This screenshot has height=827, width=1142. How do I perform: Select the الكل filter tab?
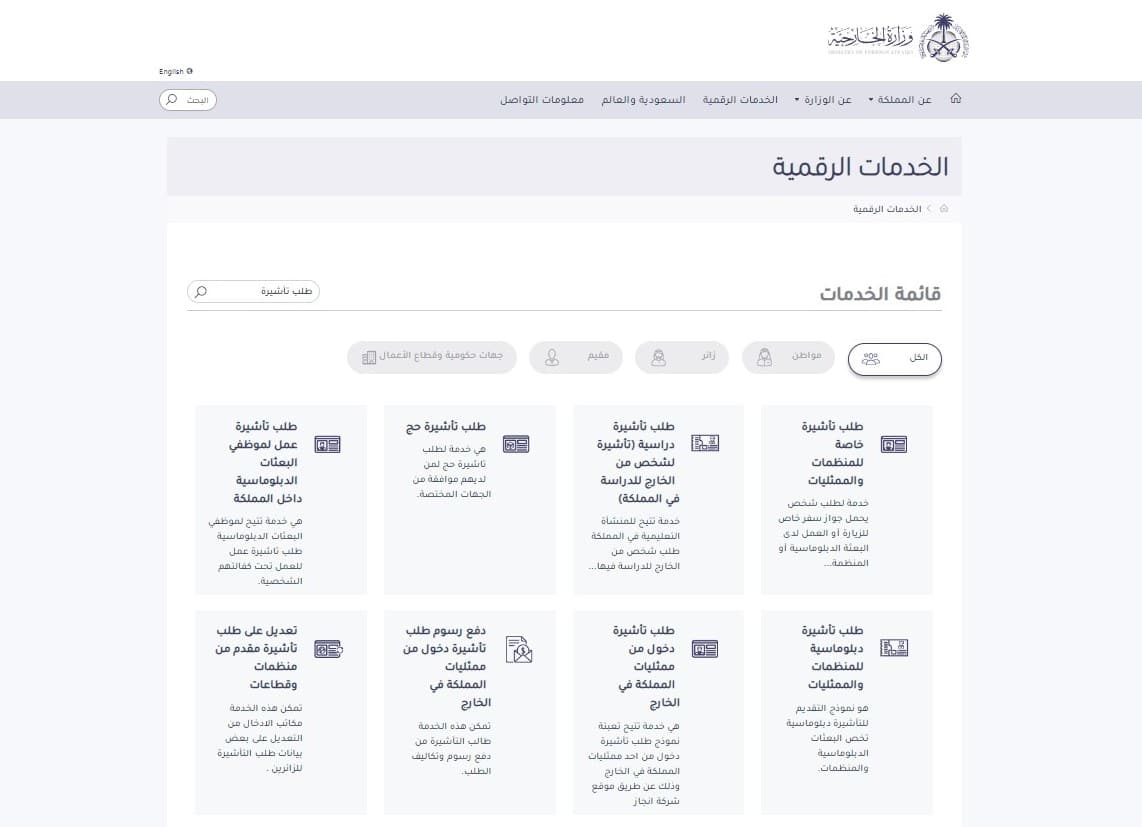coord(894,358)
